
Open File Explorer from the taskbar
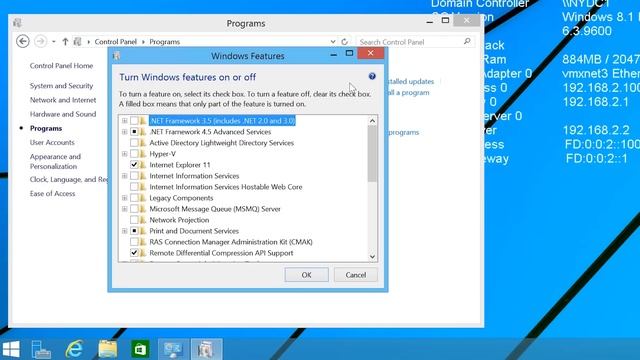[x=108, y=349]
